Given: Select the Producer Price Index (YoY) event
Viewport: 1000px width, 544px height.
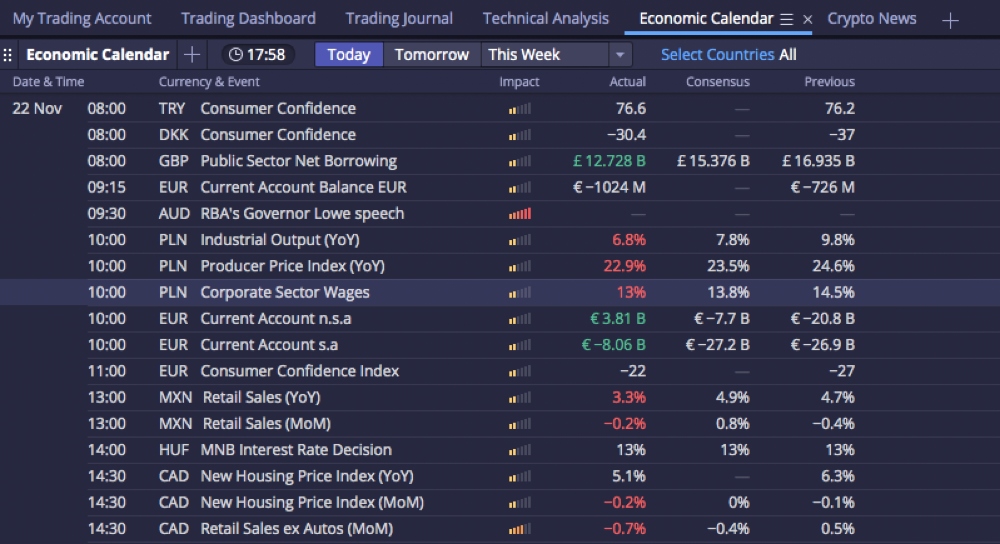Looking at the screenshot, I should tap(293, 266).
